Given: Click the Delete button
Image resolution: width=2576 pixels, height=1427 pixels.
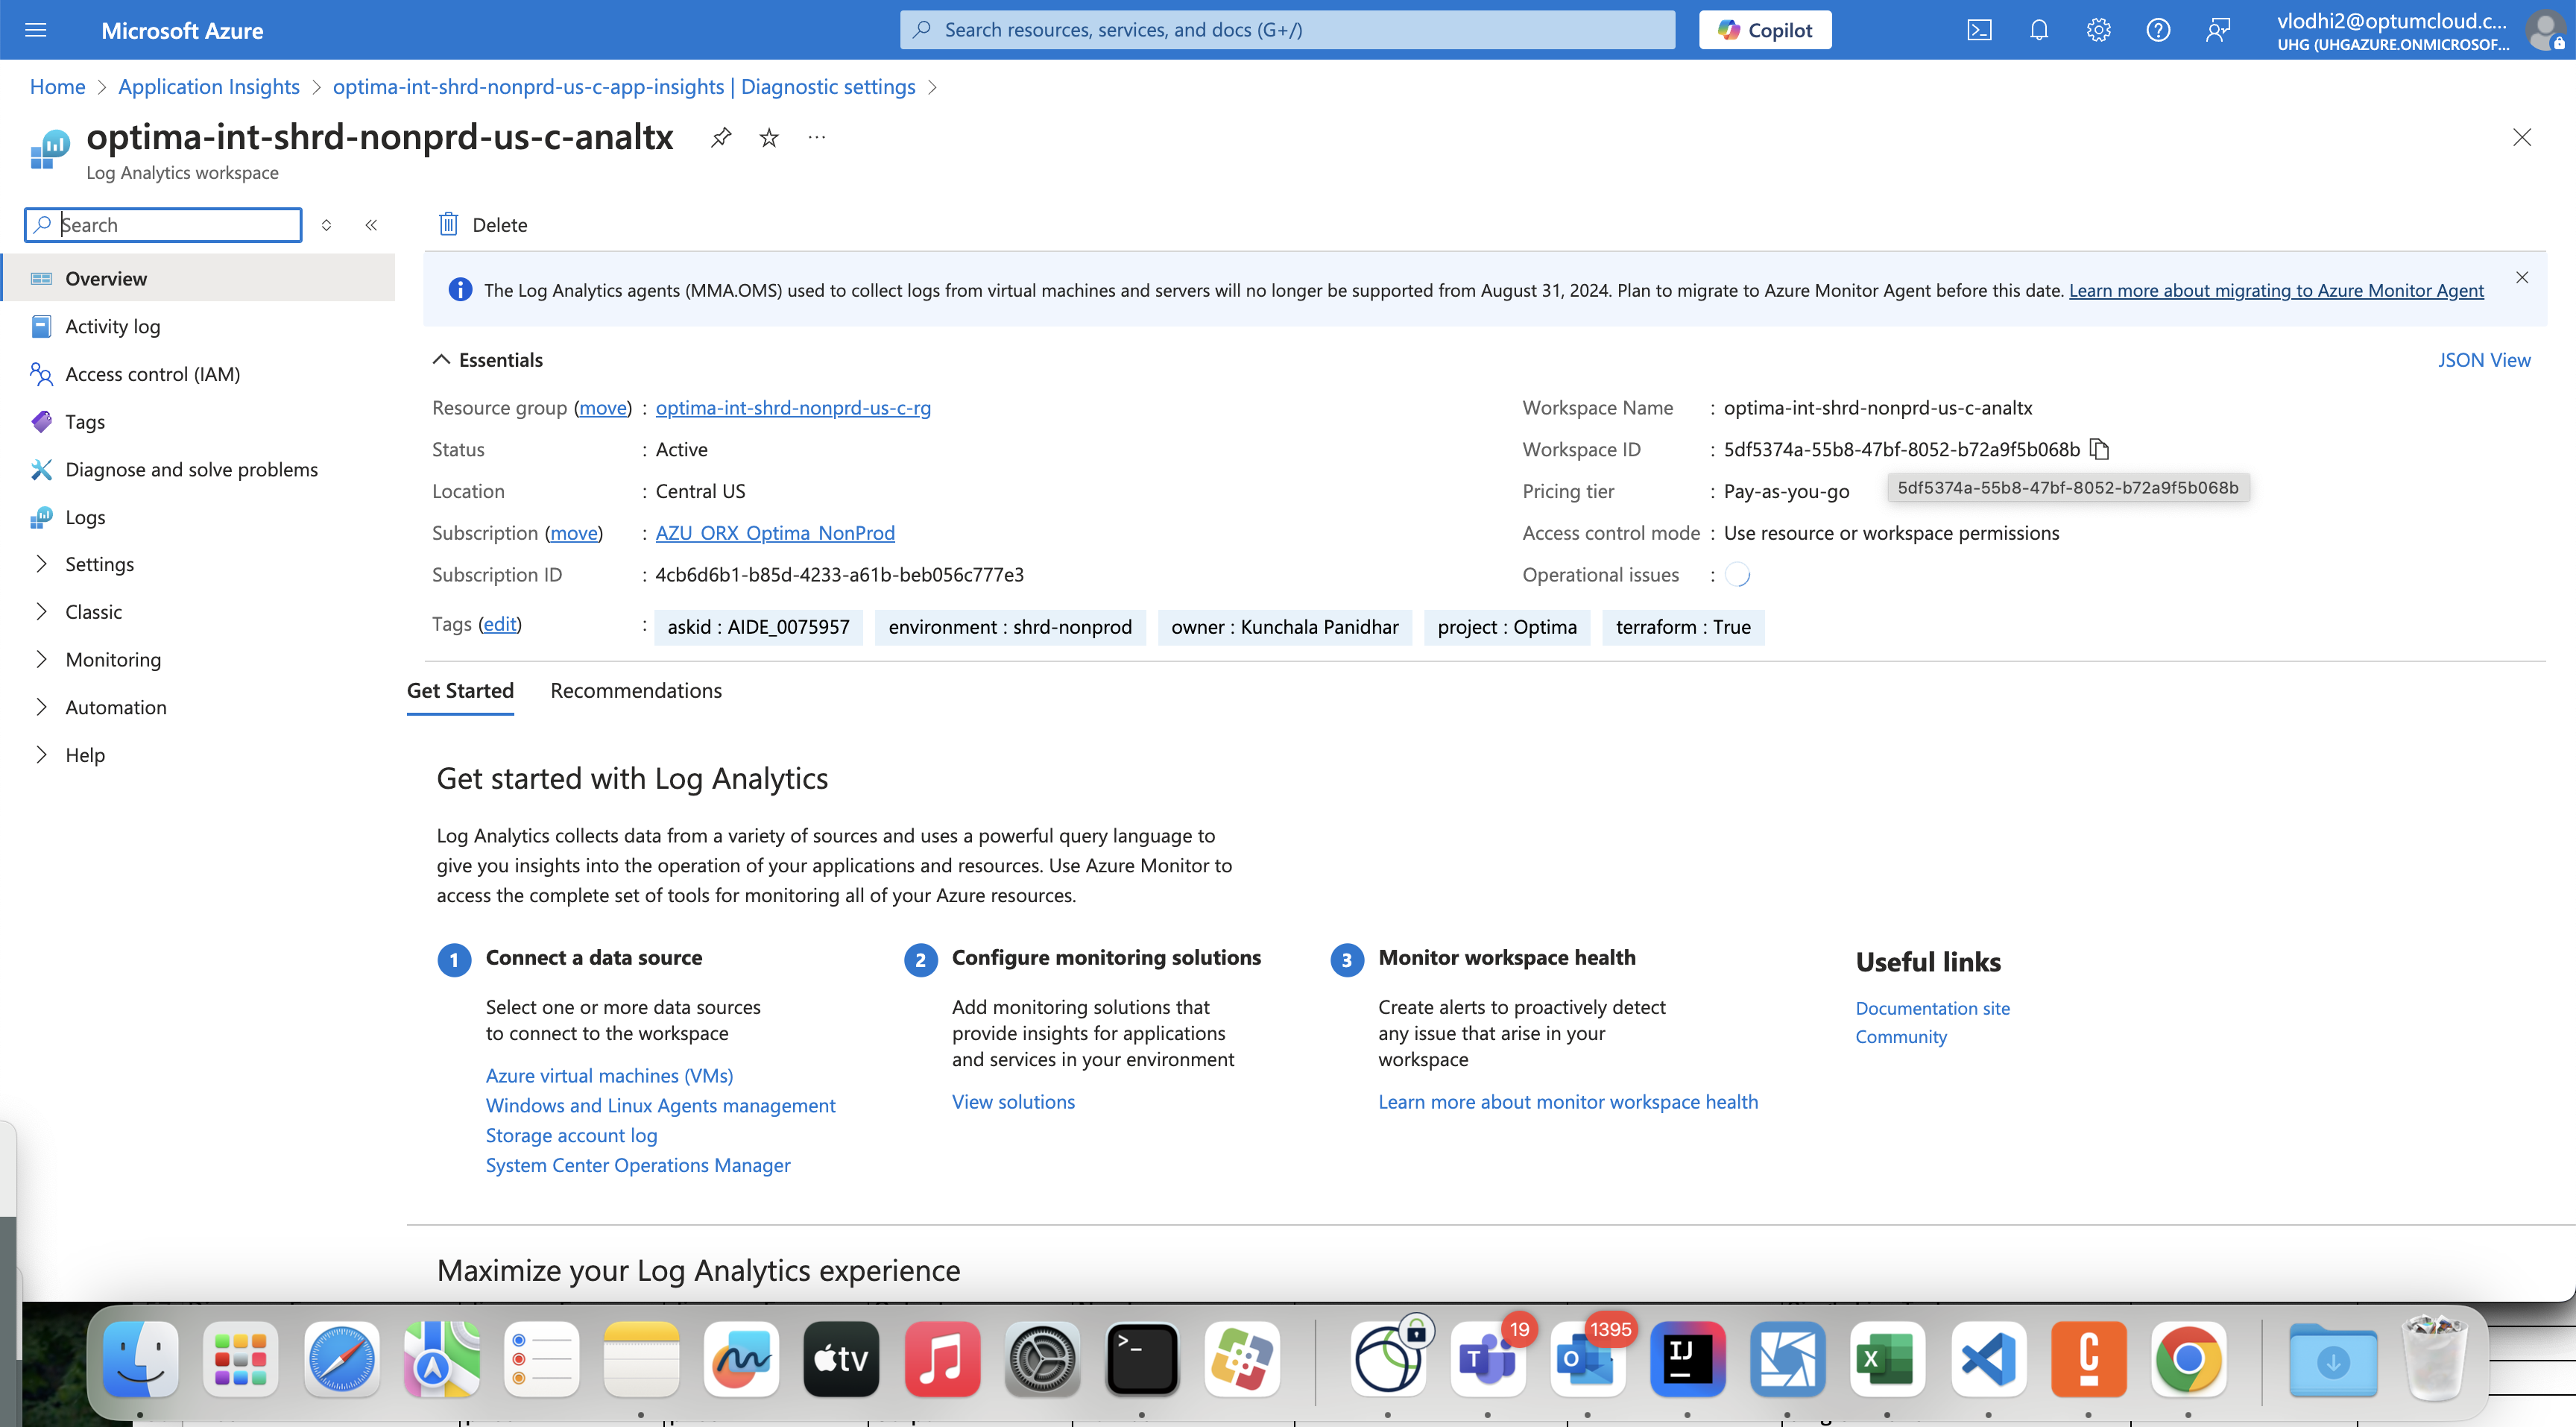Looking at the screenshot, I should [483, 225].
